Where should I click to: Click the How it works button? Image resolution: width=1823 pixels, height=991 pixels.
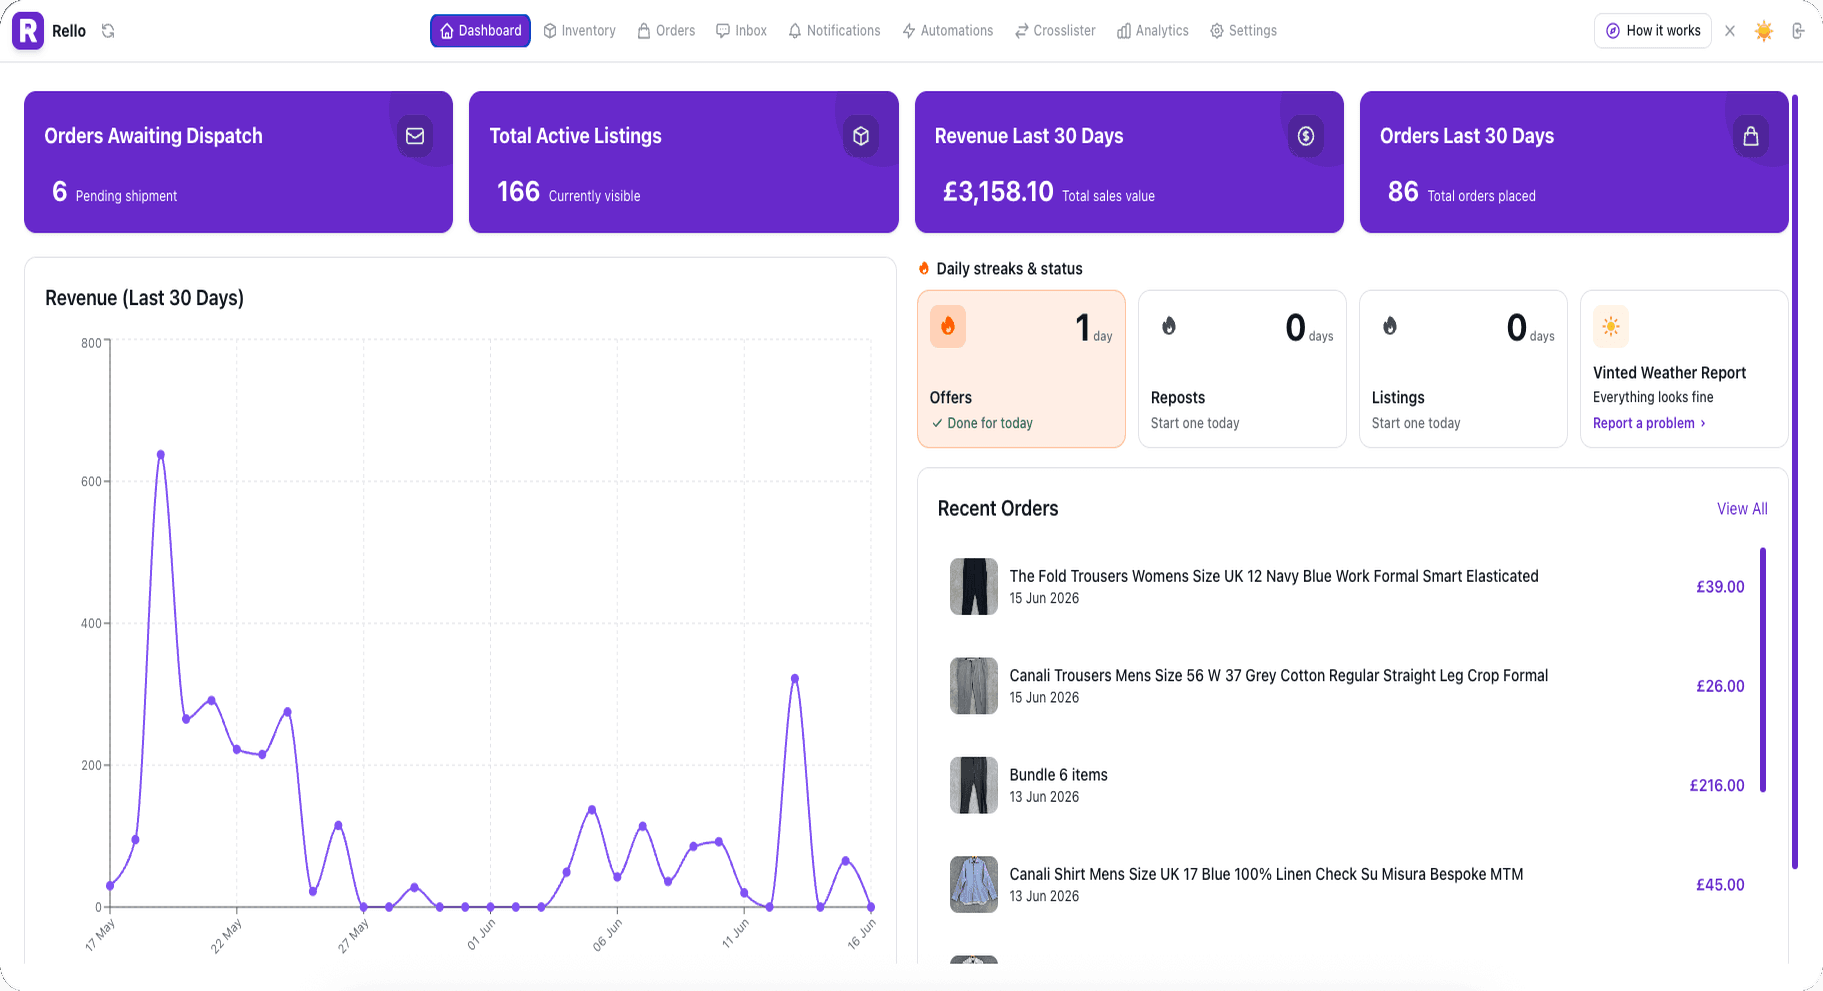(1653, 31)
